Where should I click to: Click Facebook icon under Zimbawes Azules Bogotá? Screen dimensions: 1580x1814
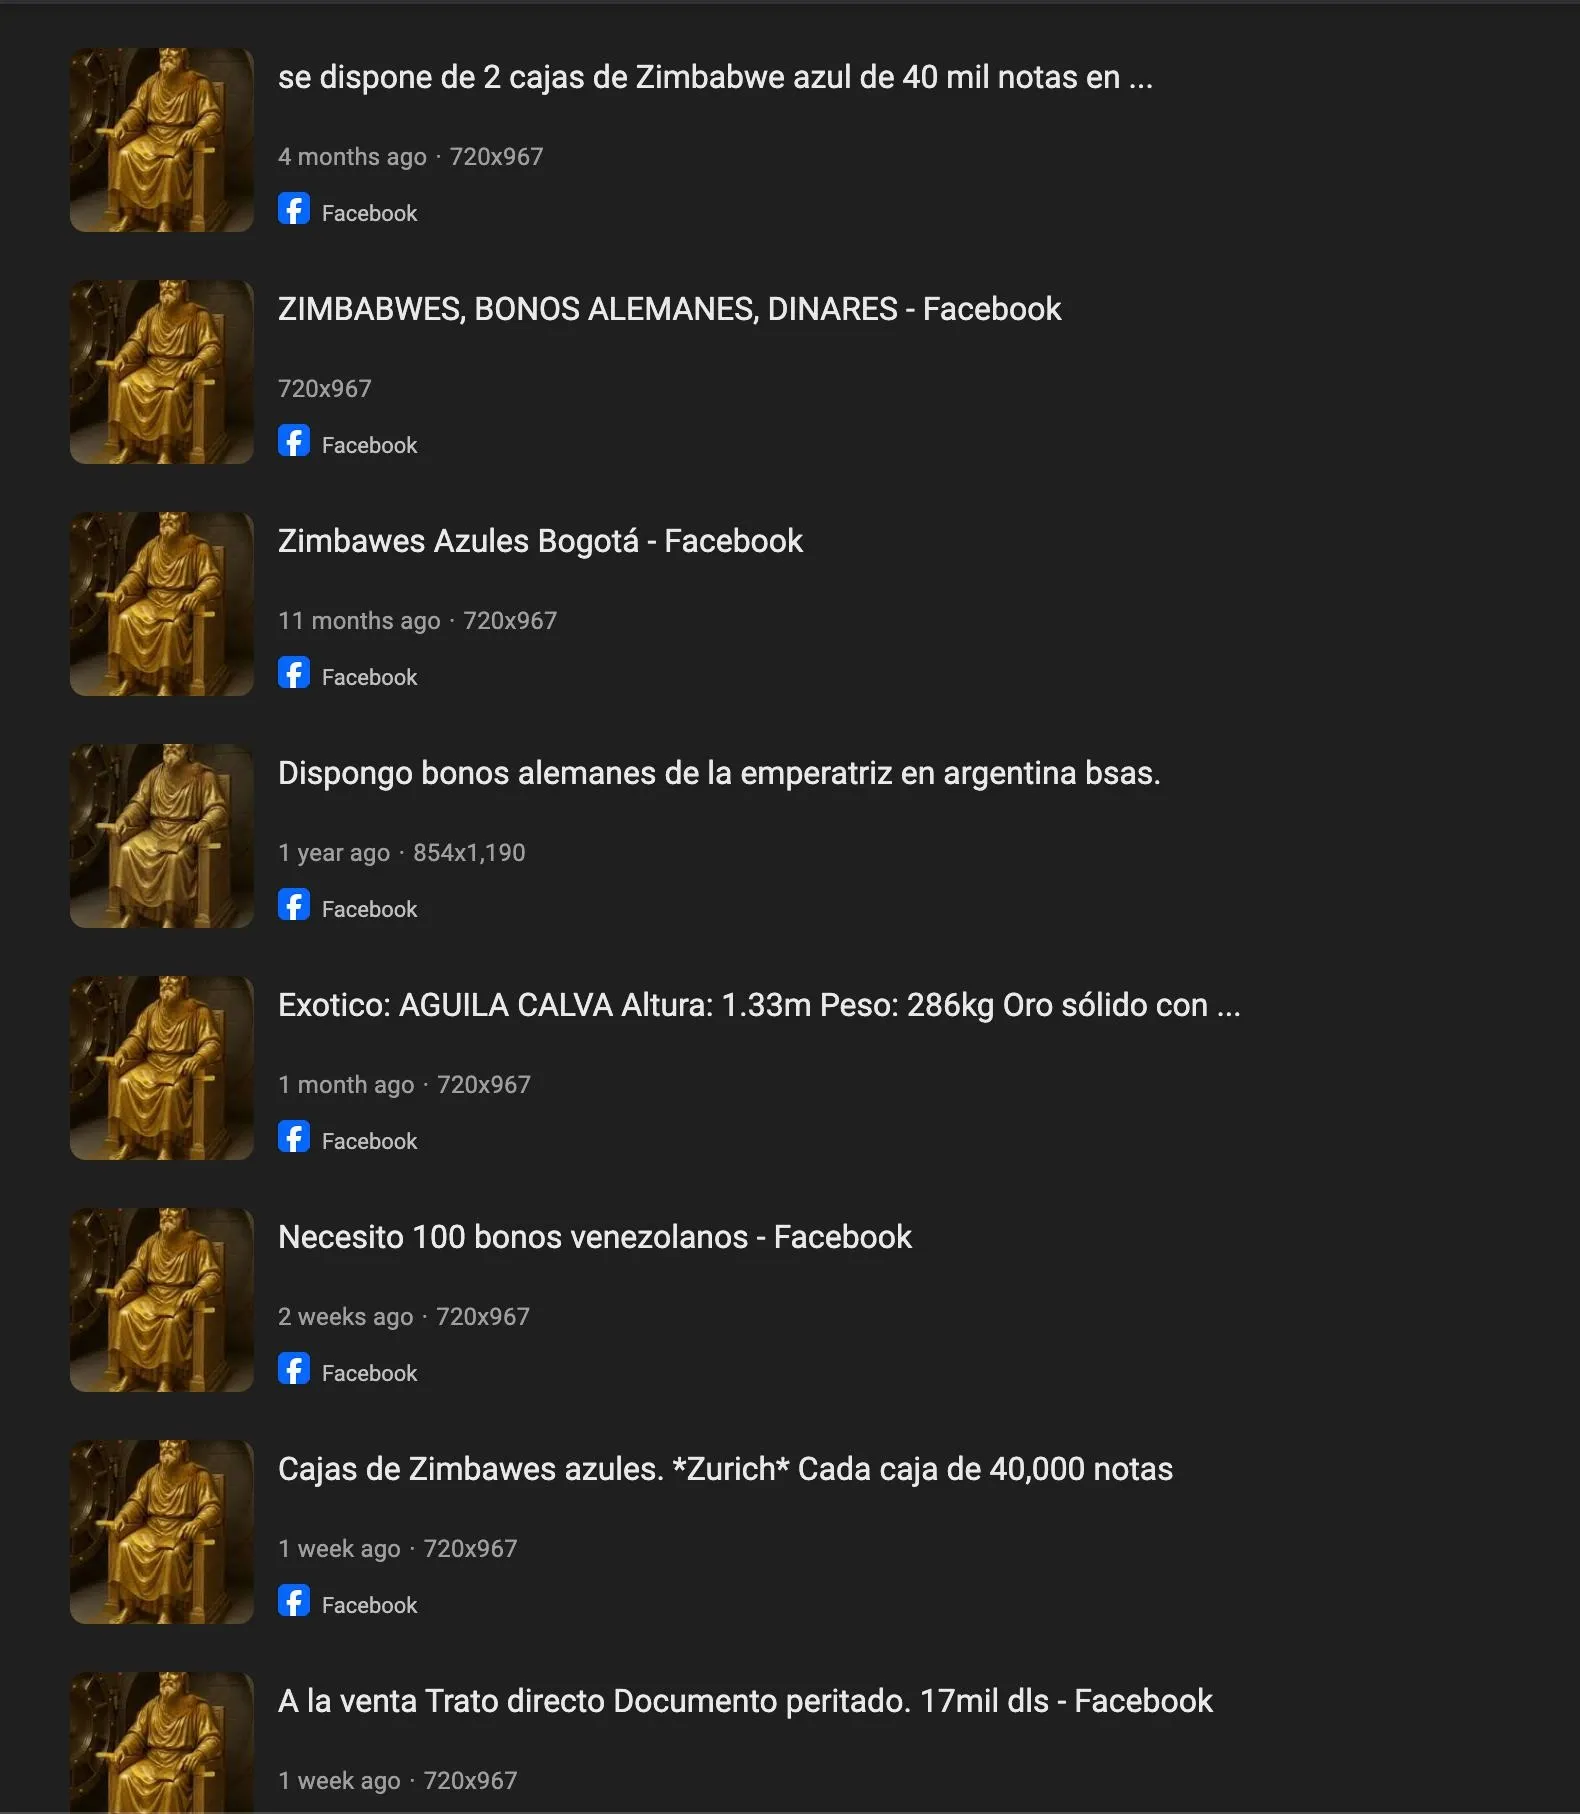294,673
